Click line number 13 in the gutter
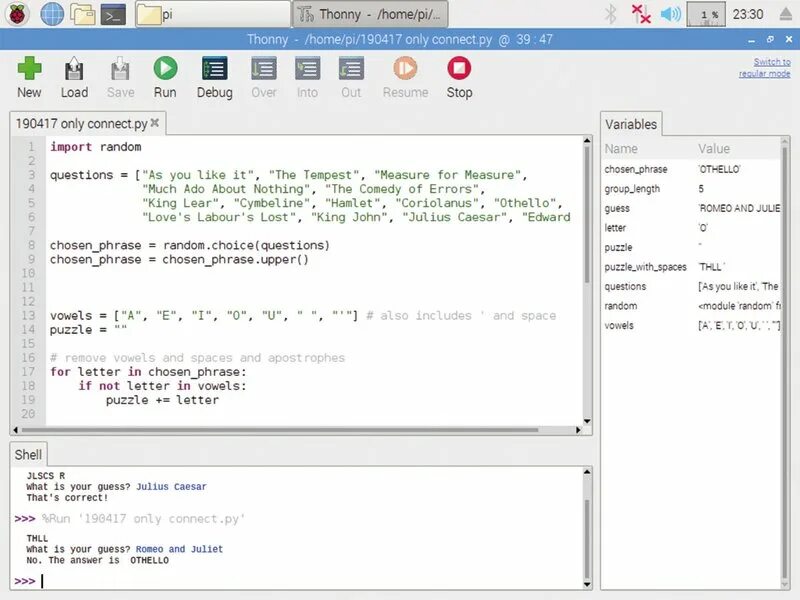The height and width of the screenshot is (600, 800). [x=28, y=316]
